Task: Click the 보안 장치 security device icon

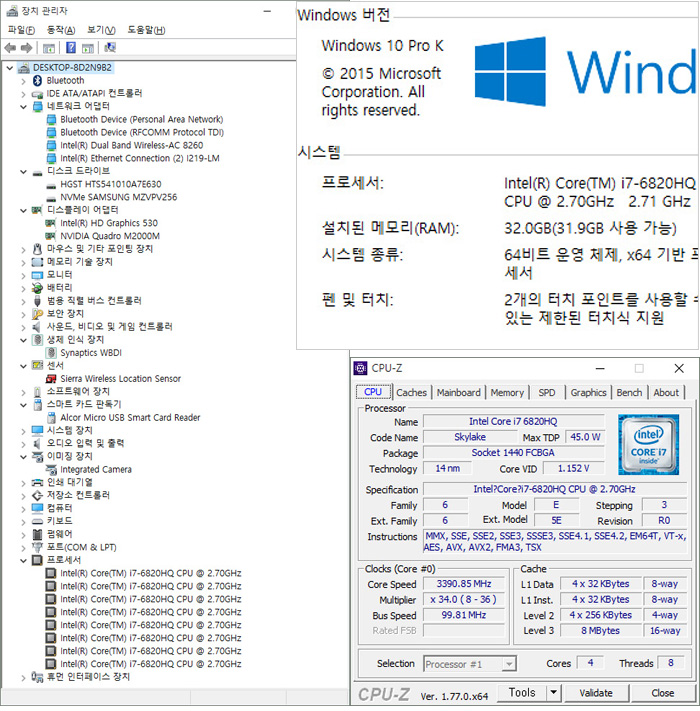Action: (x=38, y=314)
